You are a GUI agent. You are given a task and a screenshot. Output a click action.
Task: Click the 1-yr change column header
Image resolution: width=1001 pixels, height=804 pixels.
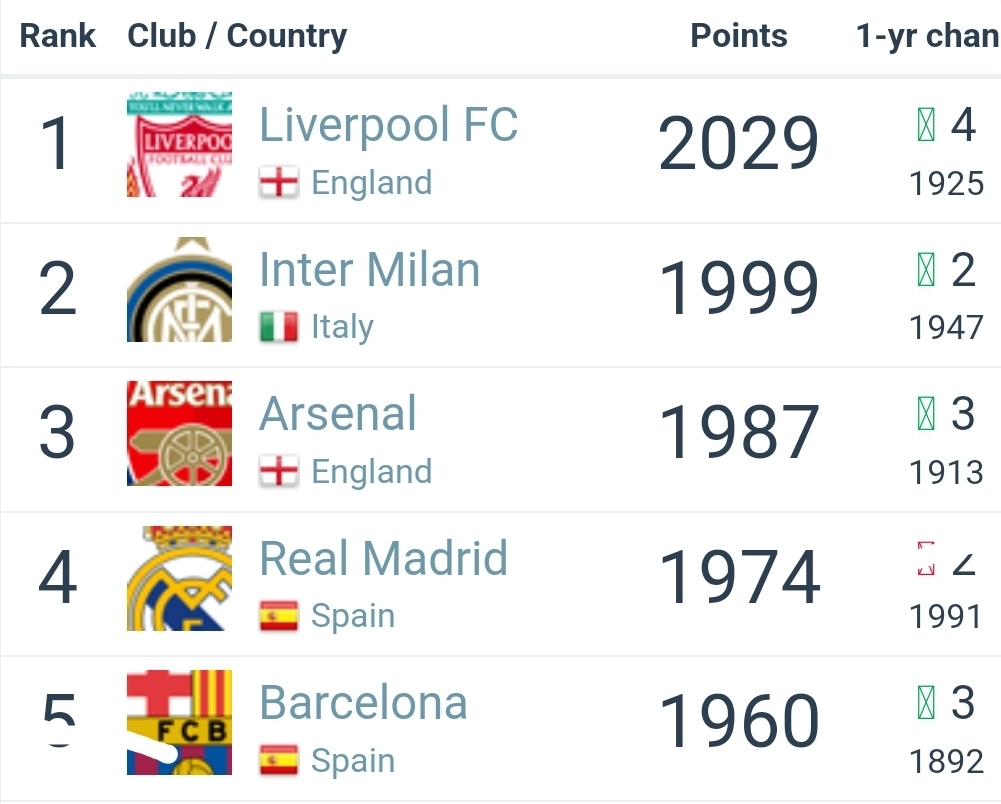927,36
